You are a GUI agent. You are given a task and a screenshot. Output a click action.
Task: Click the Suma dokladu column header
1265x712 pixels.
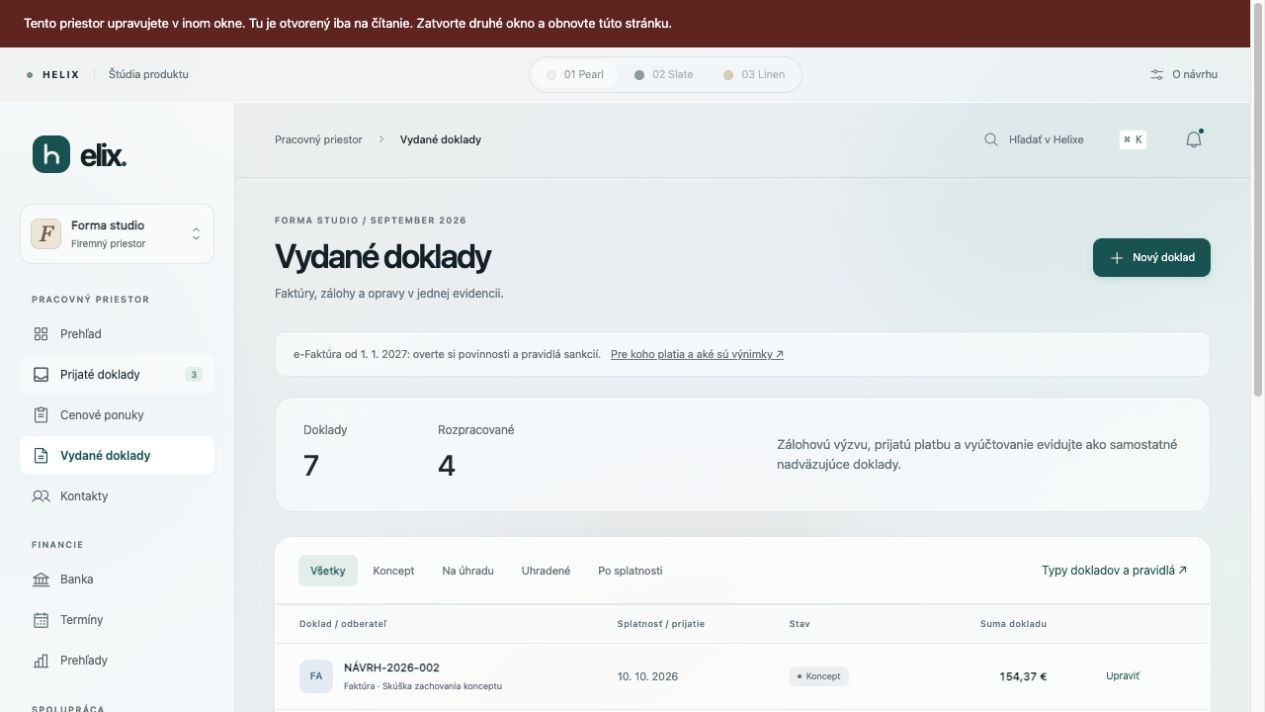[1013, 624]
